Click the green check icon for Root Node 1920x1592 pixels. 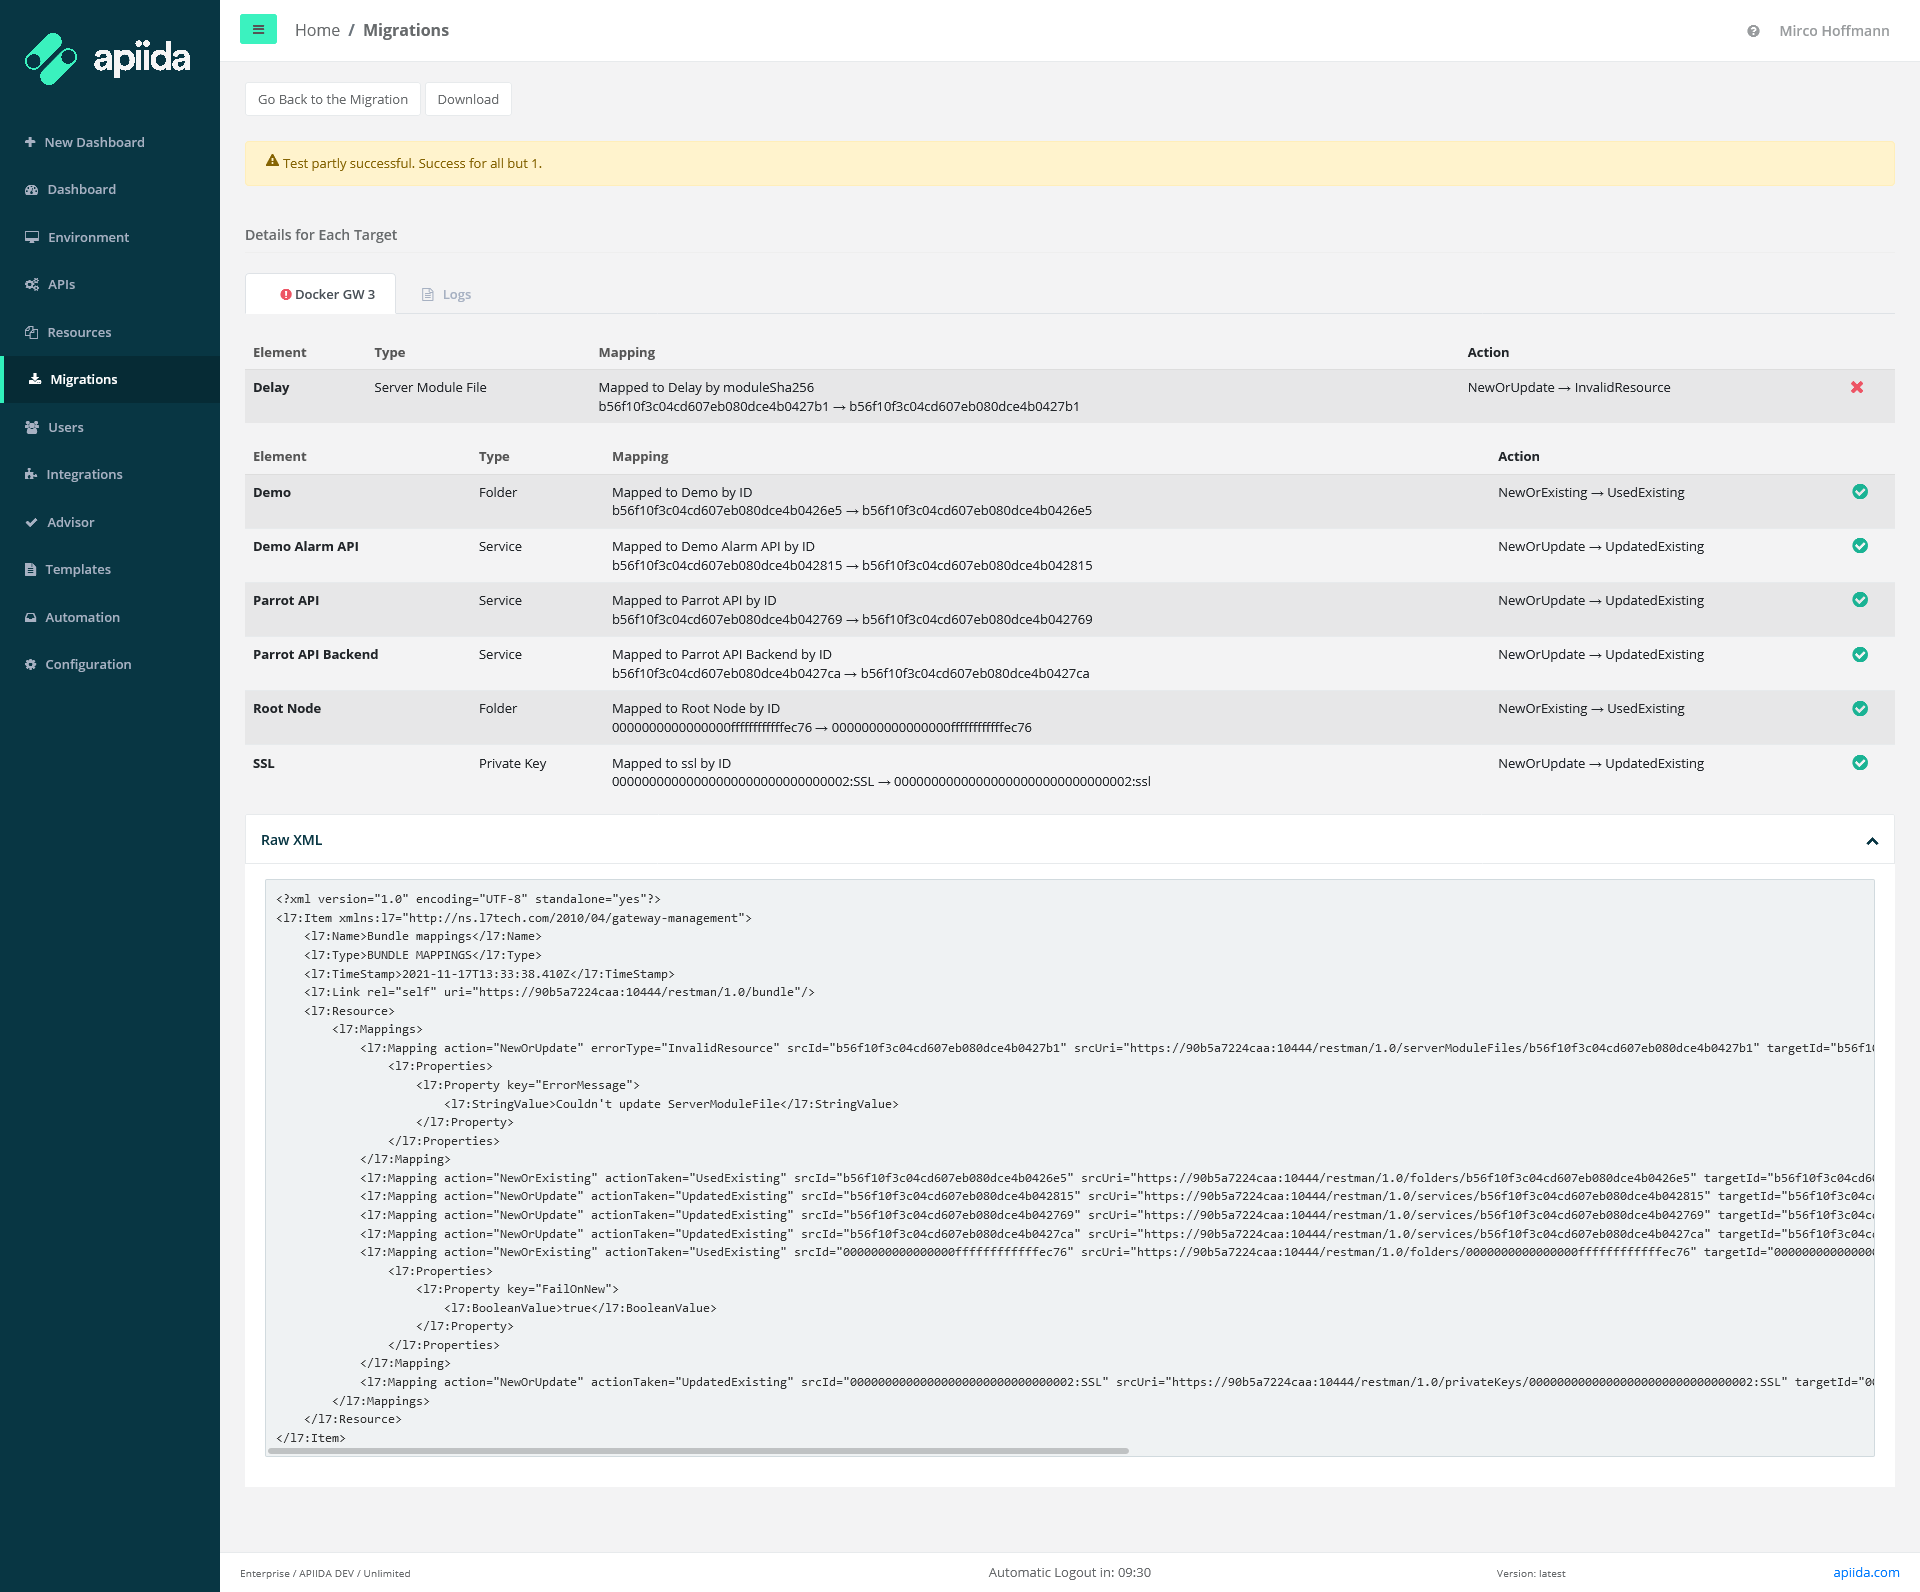click(x=1860, y=709)
